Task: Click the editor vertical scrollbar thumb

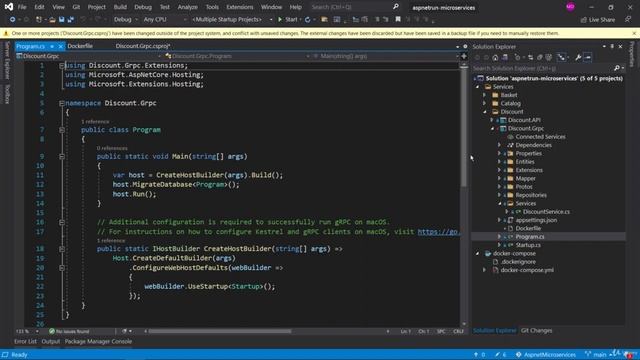Action: [x=464, y=127]
